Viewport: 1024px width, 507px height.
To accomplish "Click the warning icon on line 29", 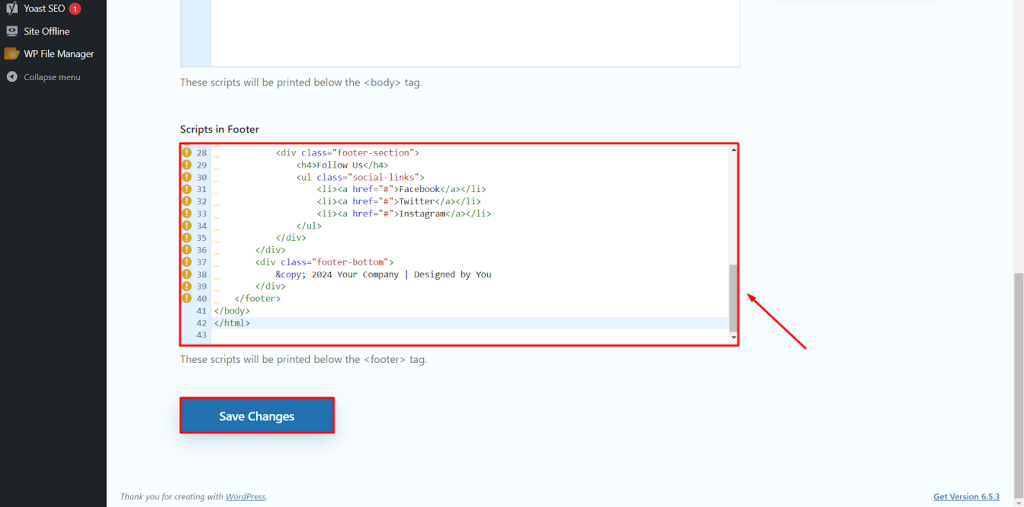I will click(187, 165).
